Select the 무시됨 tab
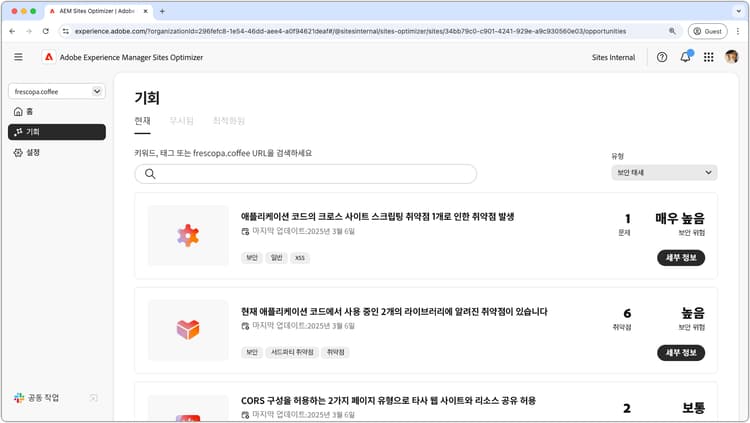750x423 pixels. (182, 121)
